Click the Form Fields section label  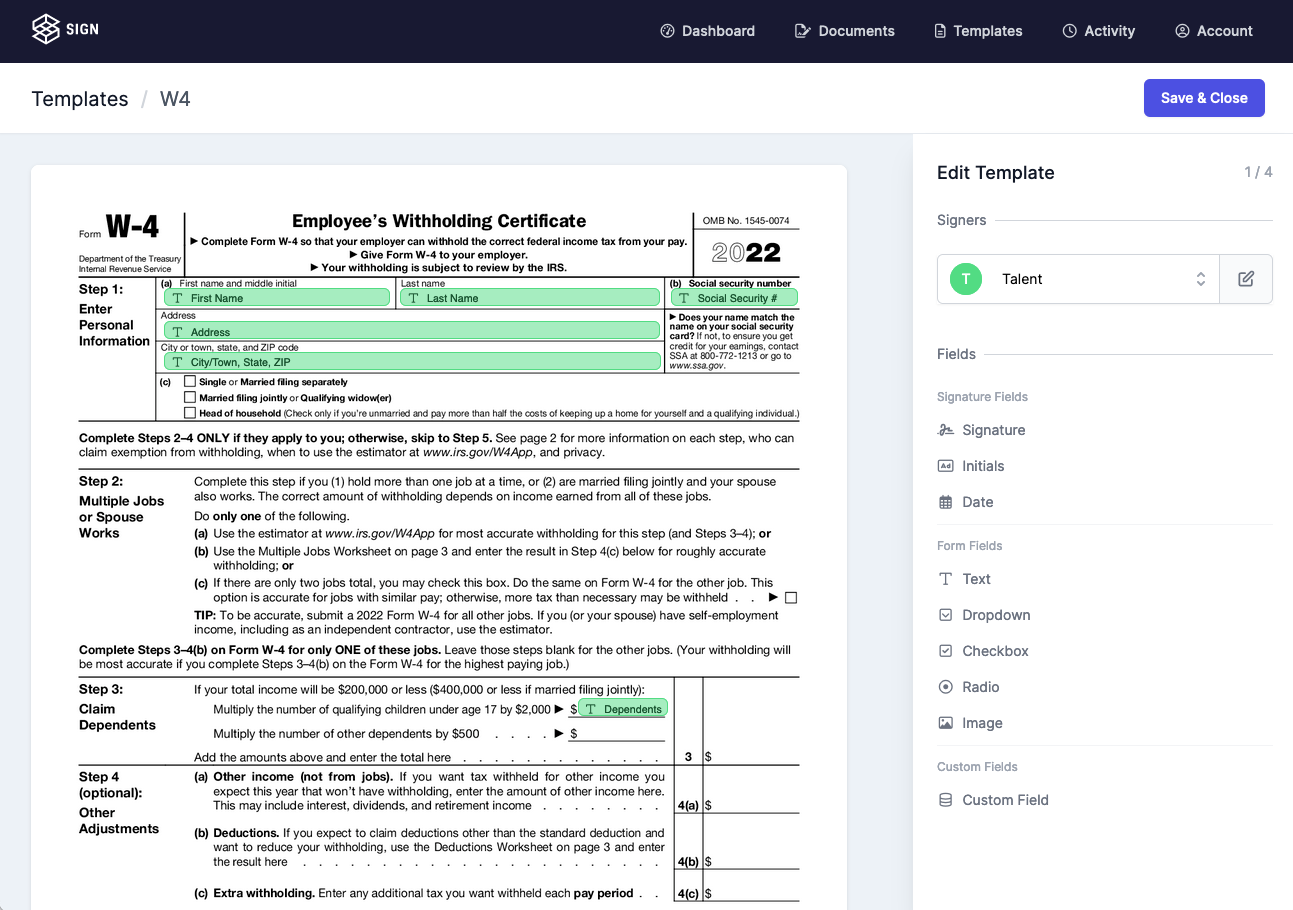pyautogui.click(x=970, y=546)
